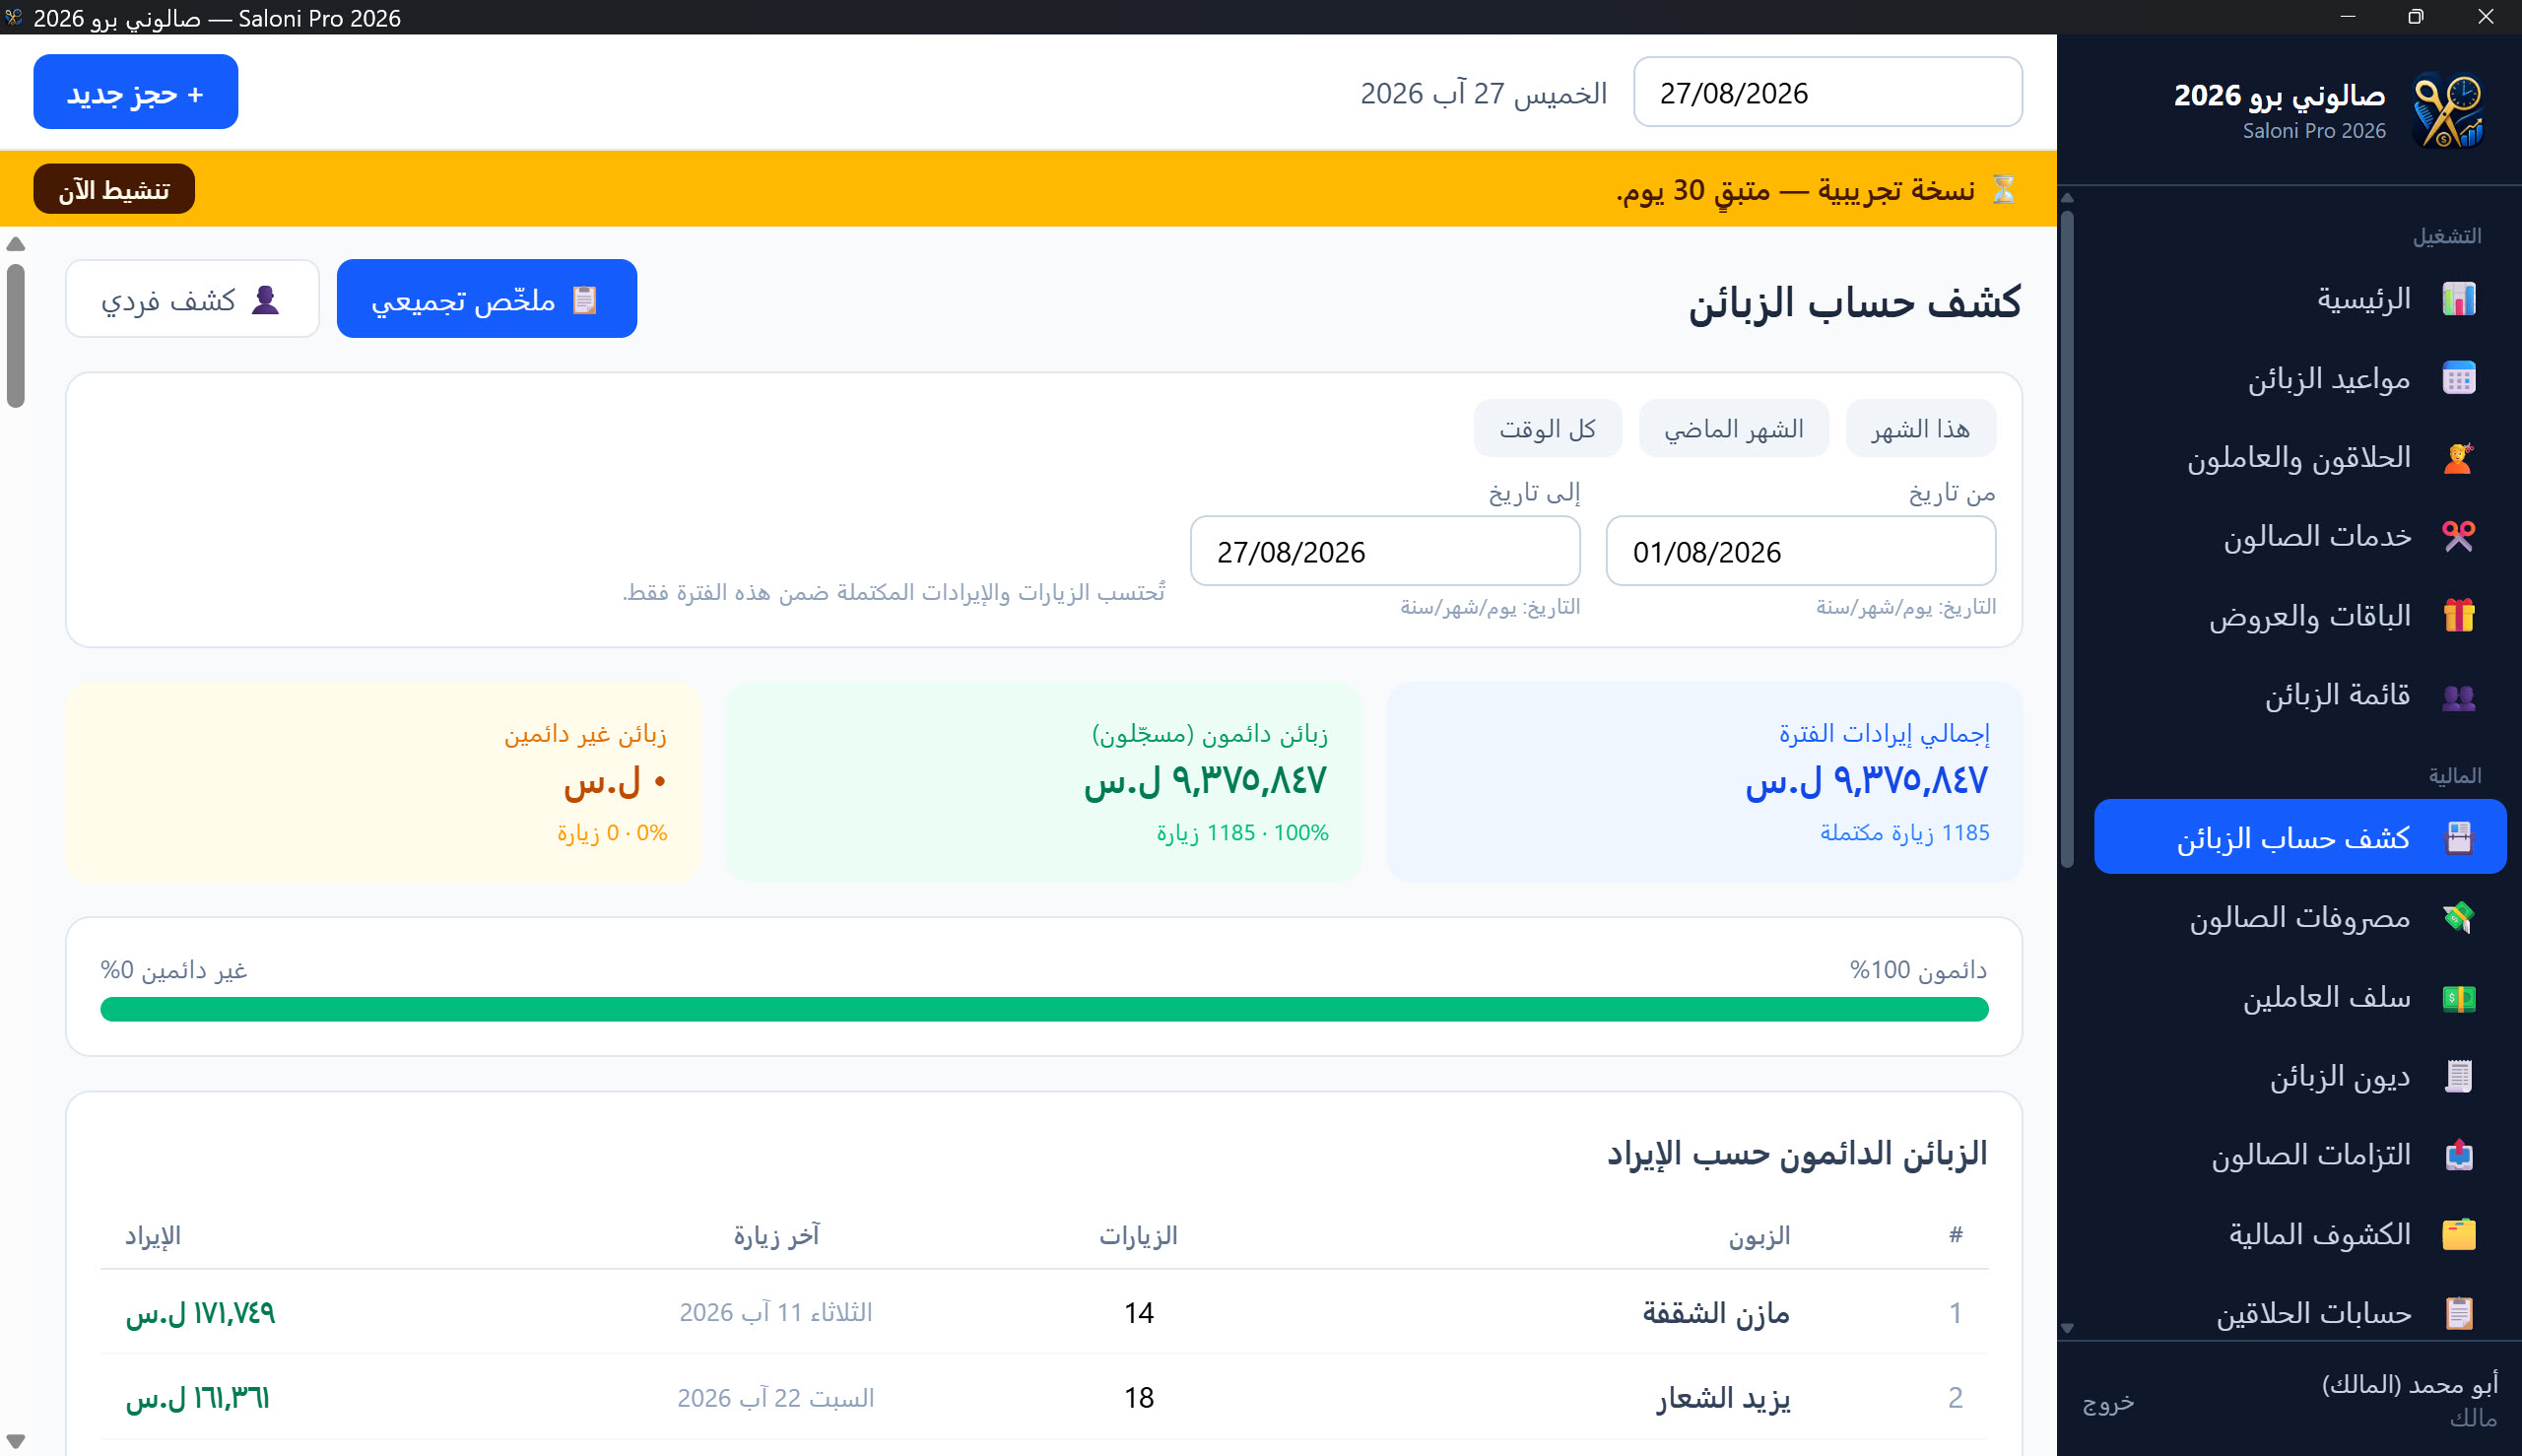Click ديون الزبائن receipt icon
This screenshot has width=2522, height=1456.
[x=2458, y=1077]
